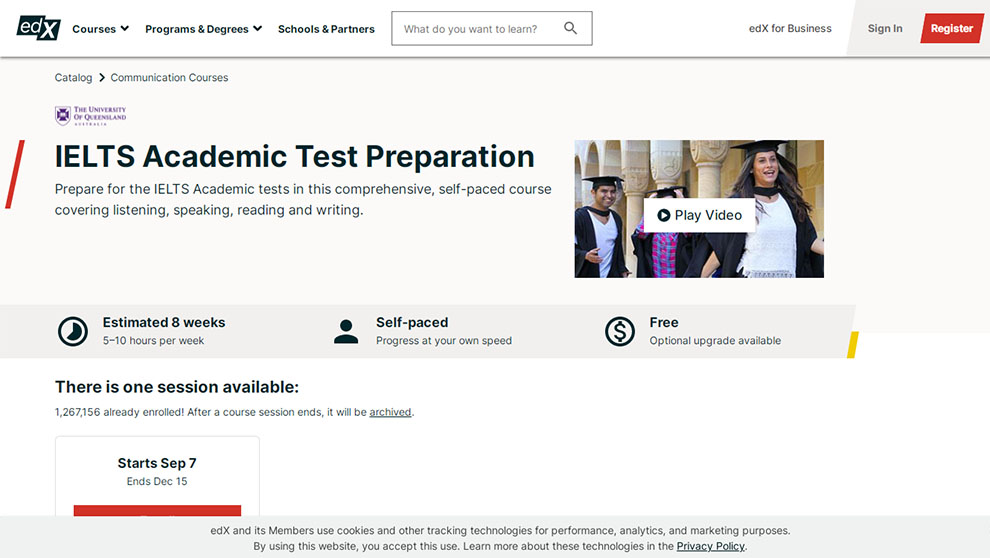Click the play circle icon on video

(664, 215)
